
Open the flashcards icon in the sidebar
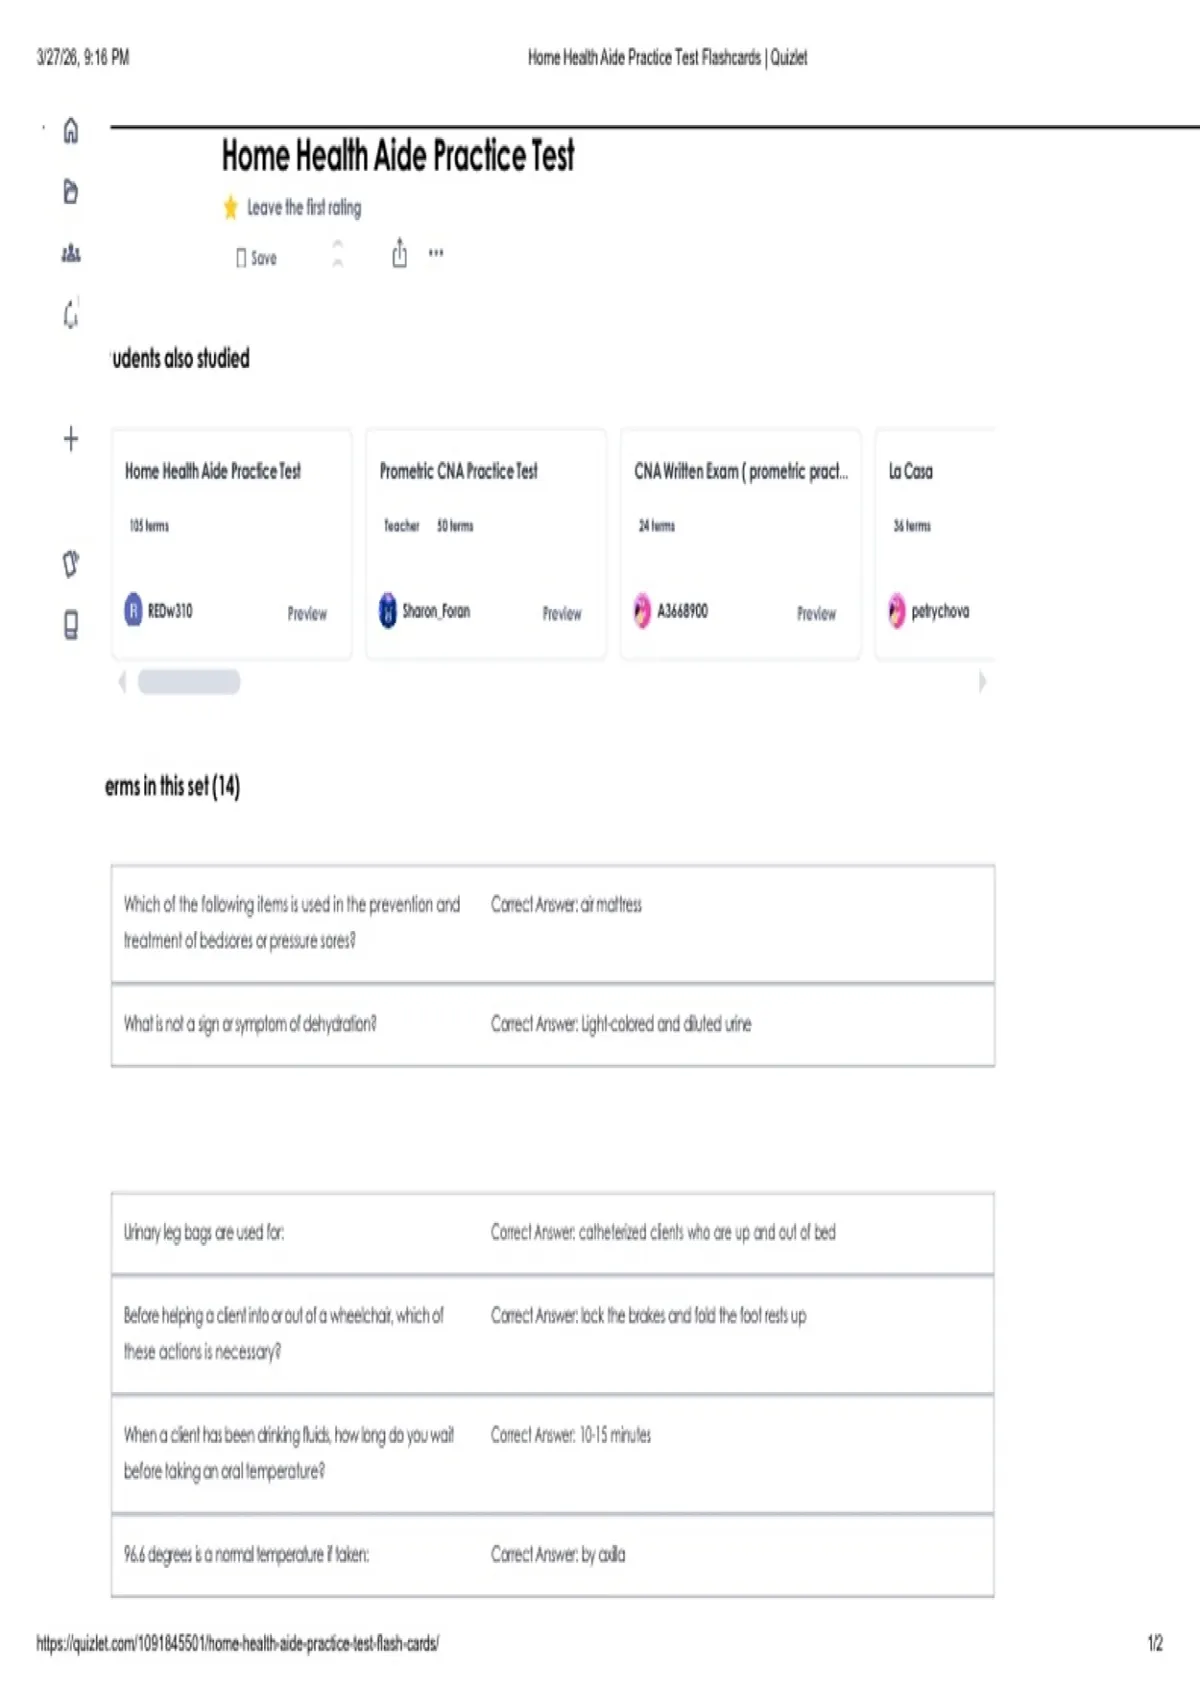pyautogui.click(x=71, y=564)
